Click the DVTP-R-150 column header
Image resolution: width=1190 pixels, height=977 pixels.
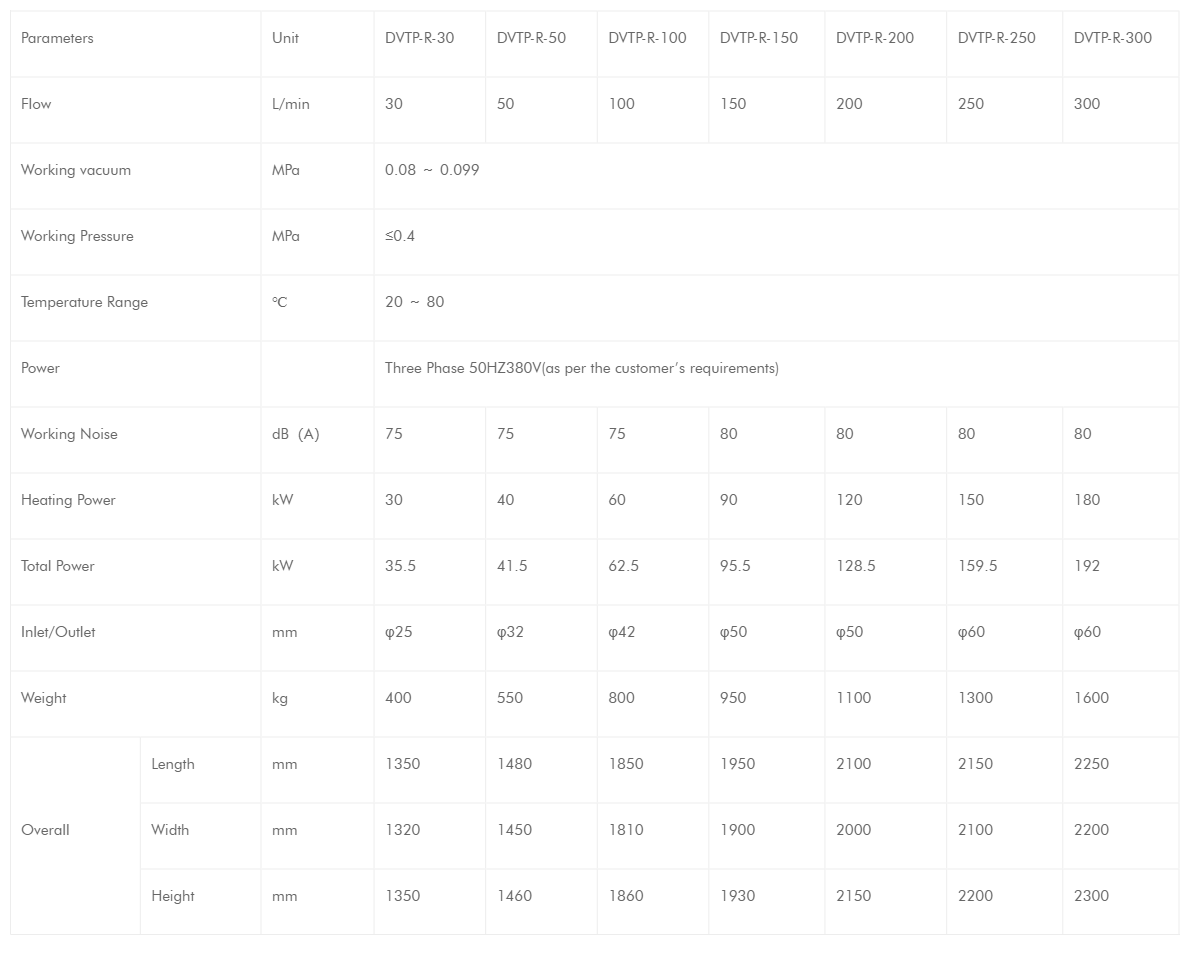758,38
